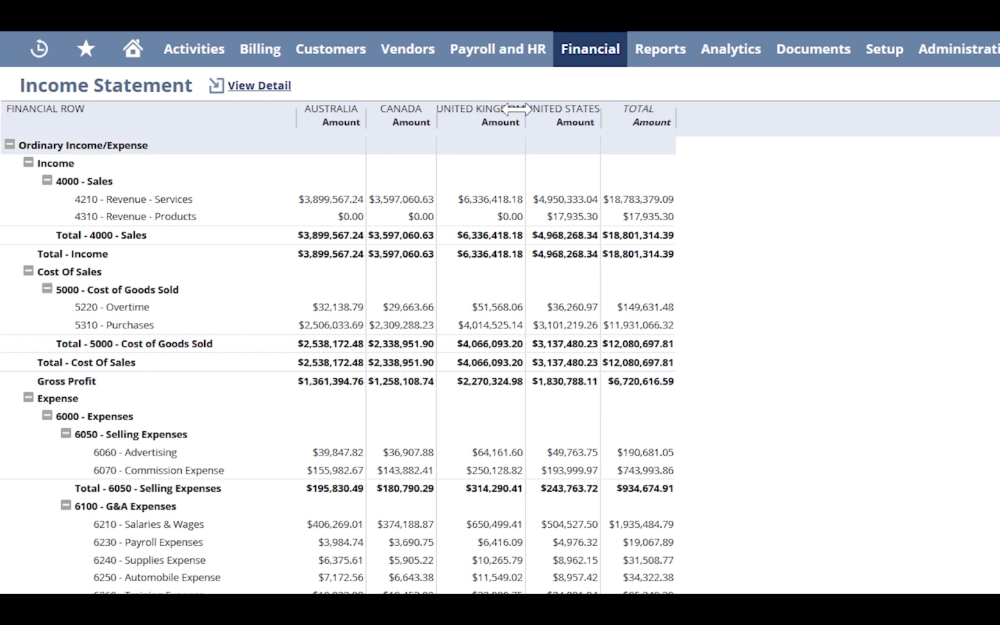Collapse the 4000 - Sales group
Viewport: 1000px width, 625px height.
[x=47, y=181]
